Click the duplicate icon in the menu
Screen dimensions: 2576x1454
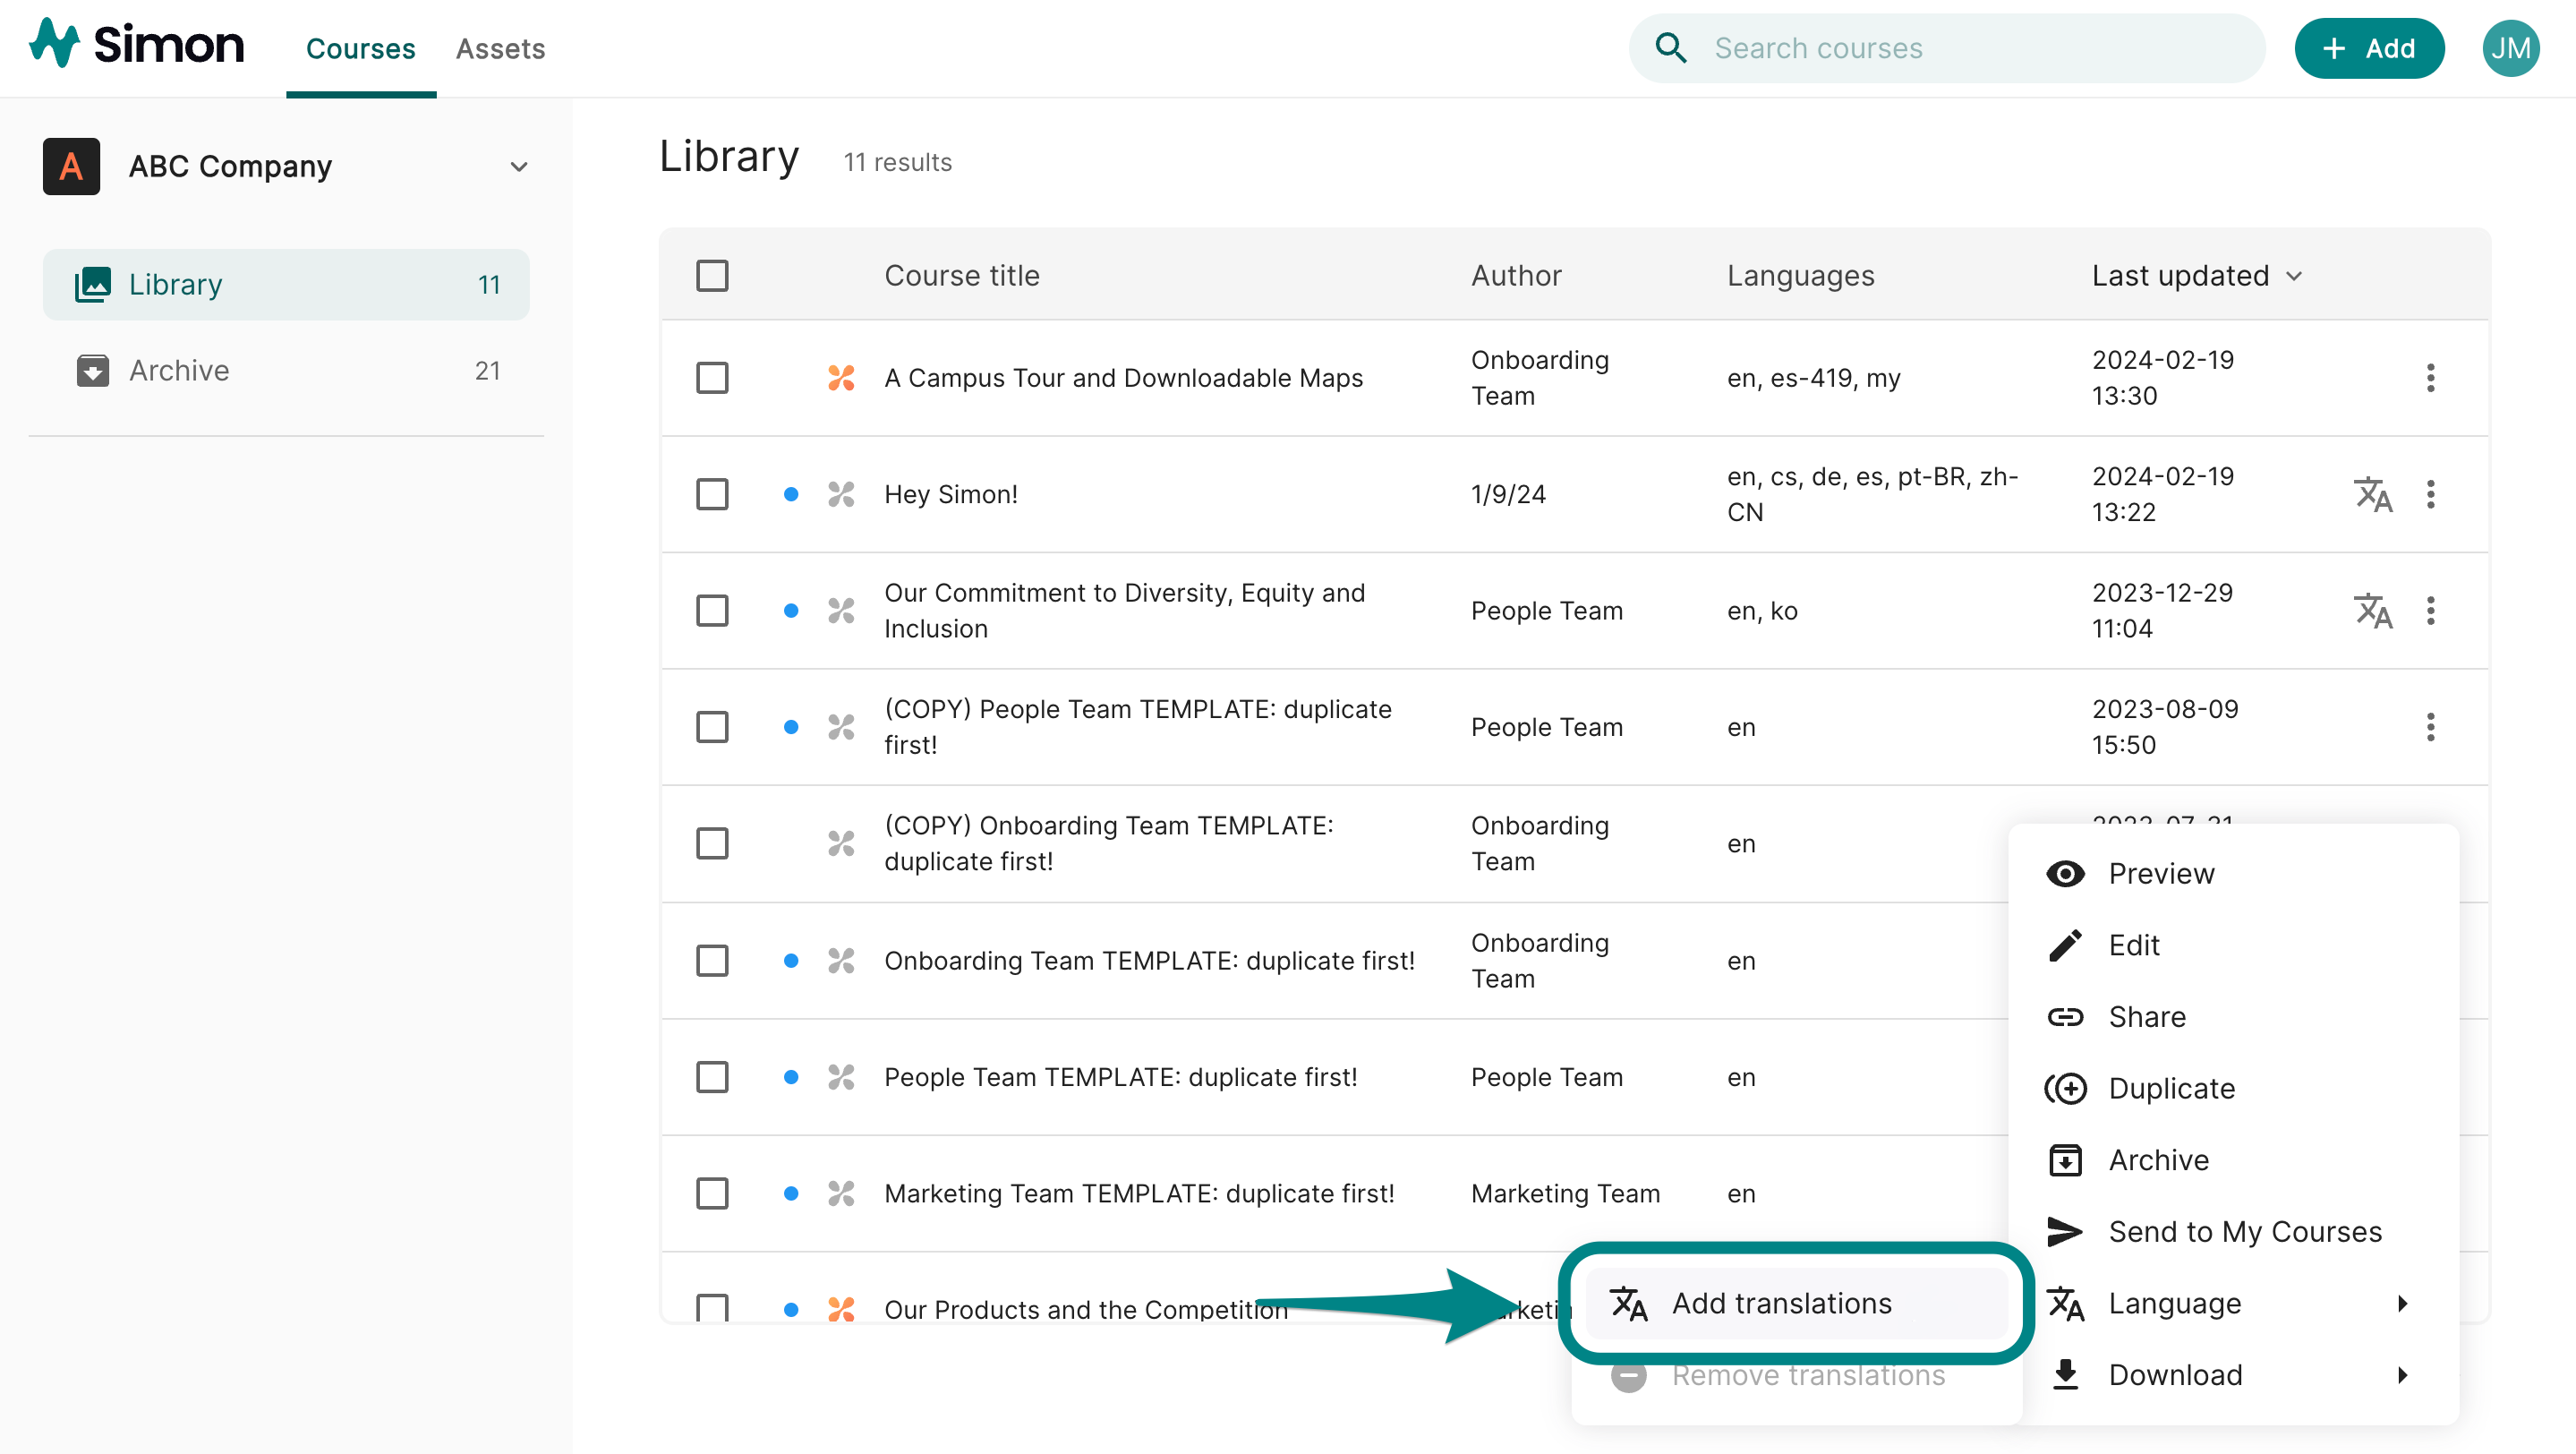click(2065, 1088)
